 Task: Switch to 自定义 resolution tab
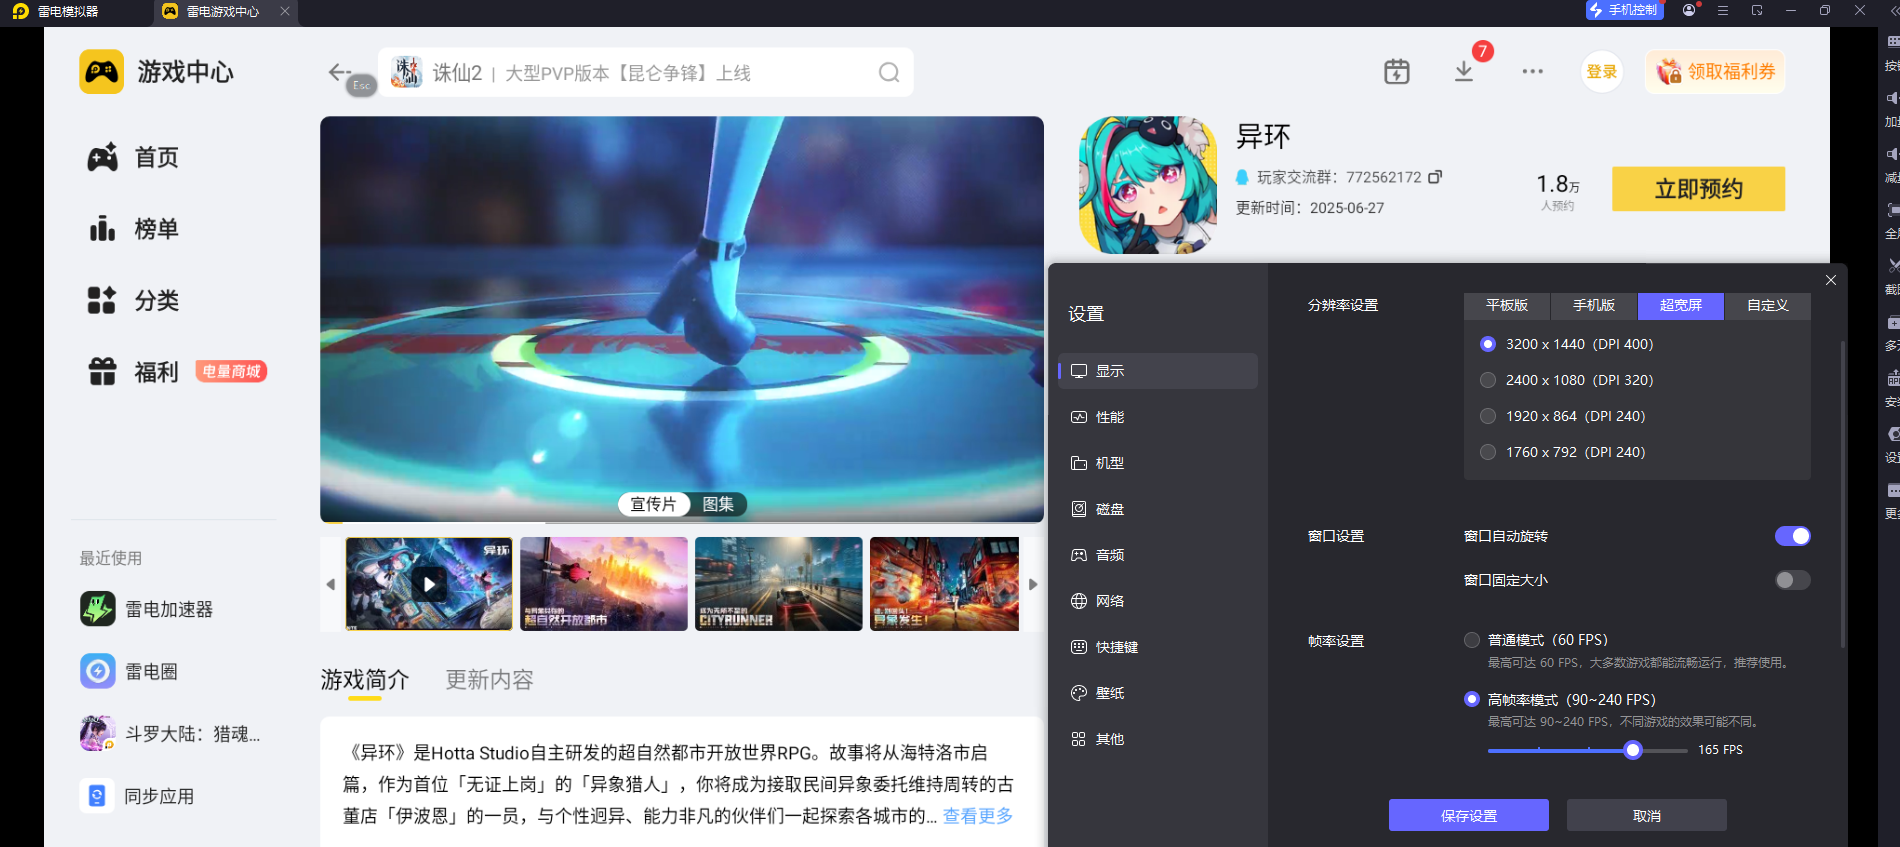[x=1768, y=306]
